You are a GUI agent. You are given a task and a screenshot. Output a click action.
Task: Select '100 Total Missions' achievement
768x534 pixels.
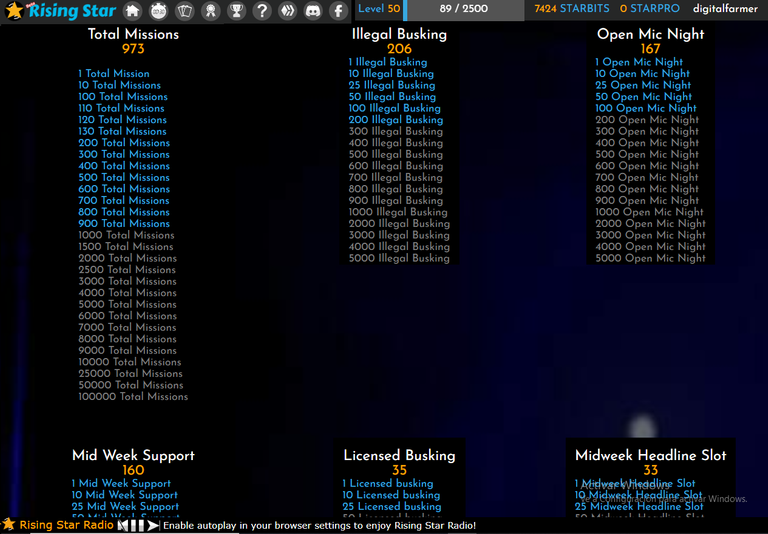123,97
